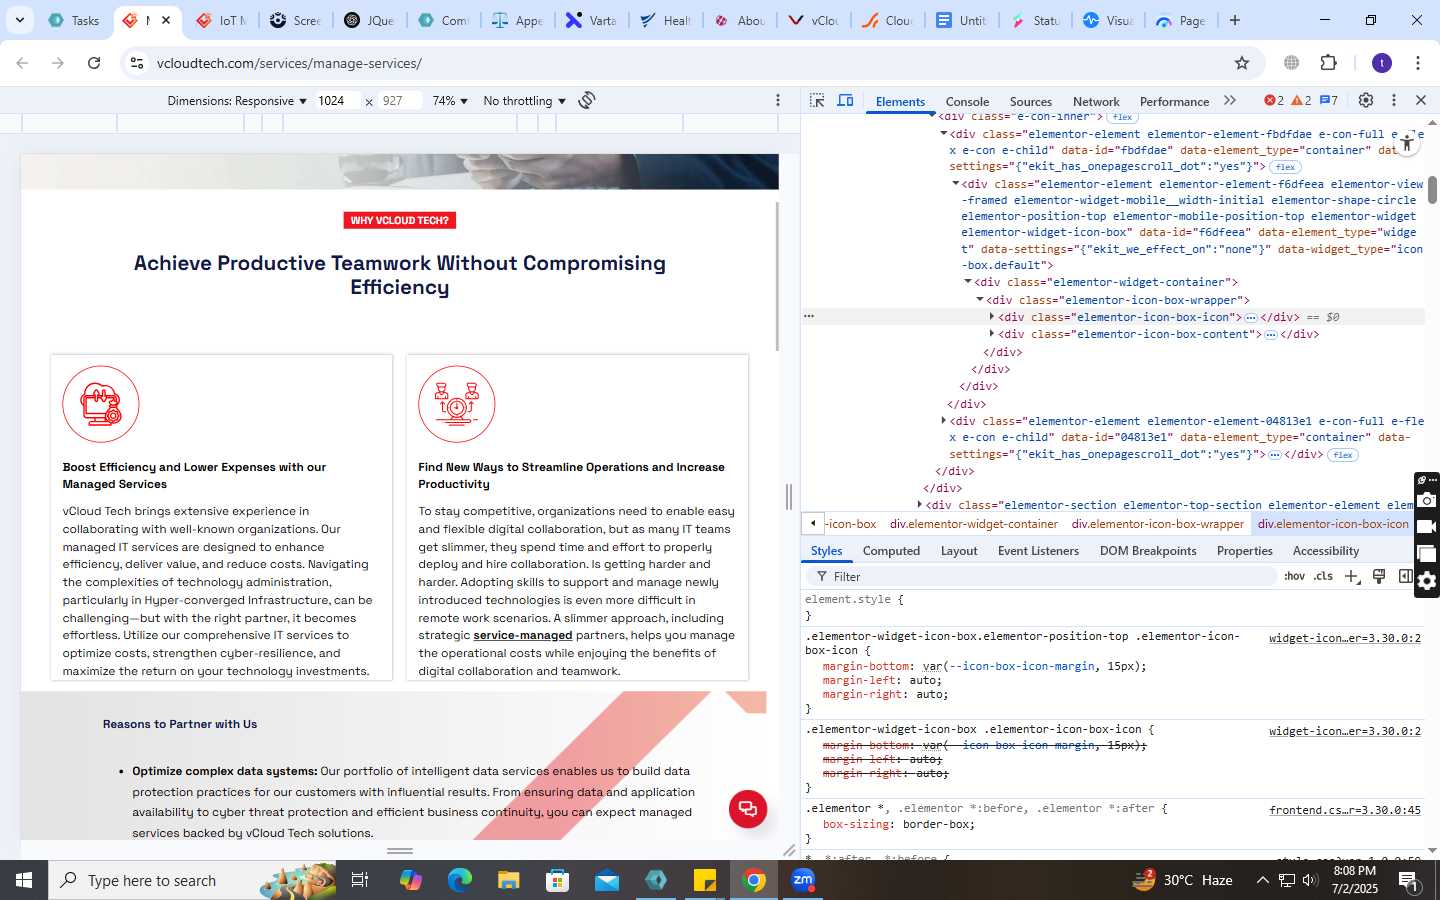Reload the page with the refresh icon

94,63
